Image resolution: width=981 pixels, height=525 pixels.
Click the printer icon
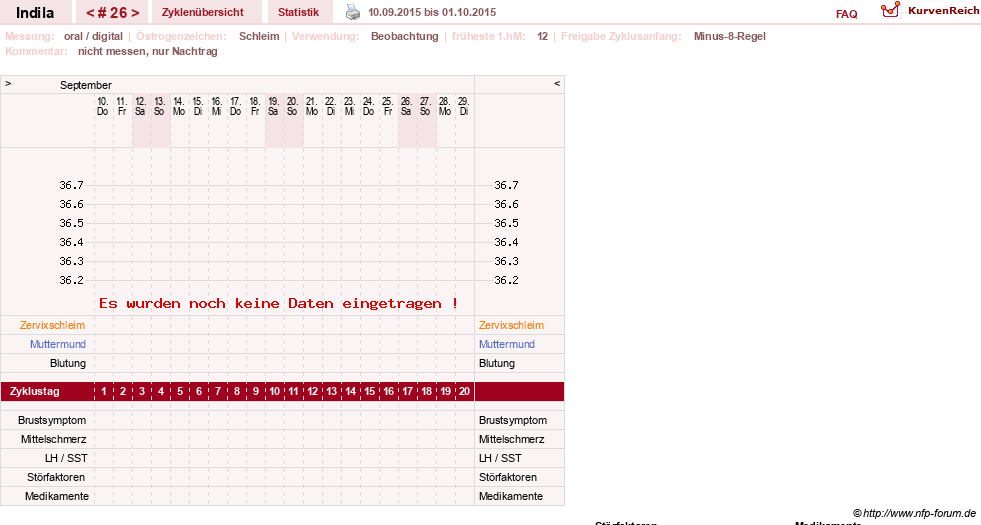pos(353,13)
